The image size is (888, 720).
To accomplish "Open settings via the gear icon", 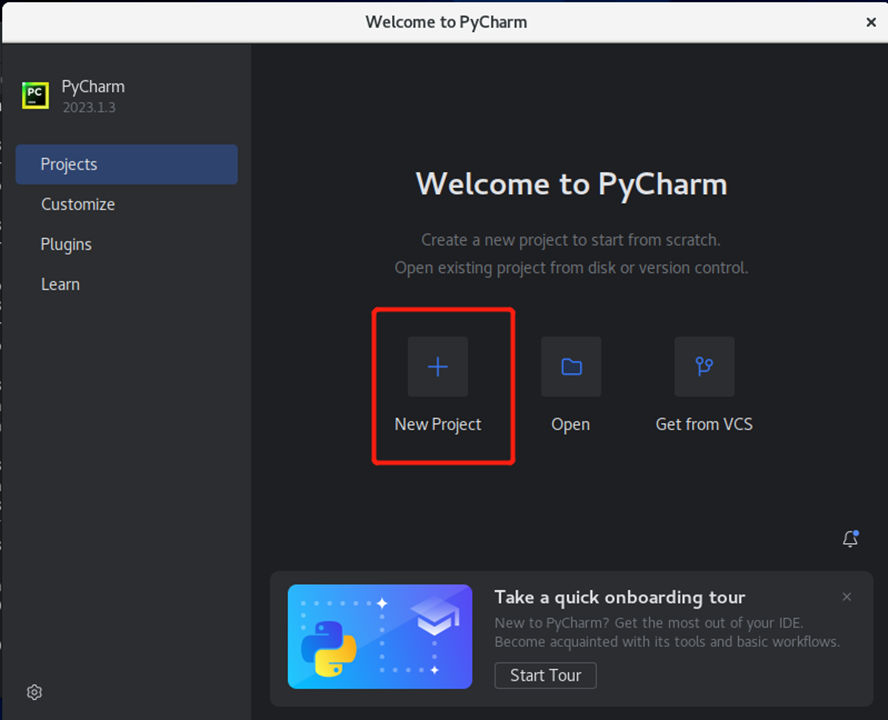I will (35, 692).
